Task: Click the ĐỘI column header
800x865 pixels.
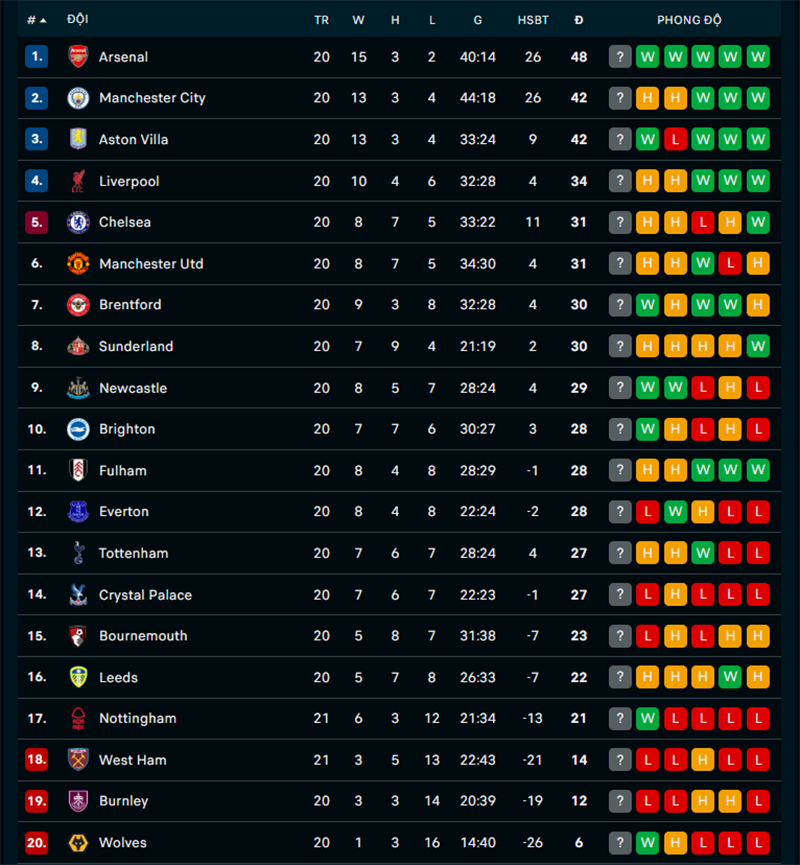Action: (77, 20)
